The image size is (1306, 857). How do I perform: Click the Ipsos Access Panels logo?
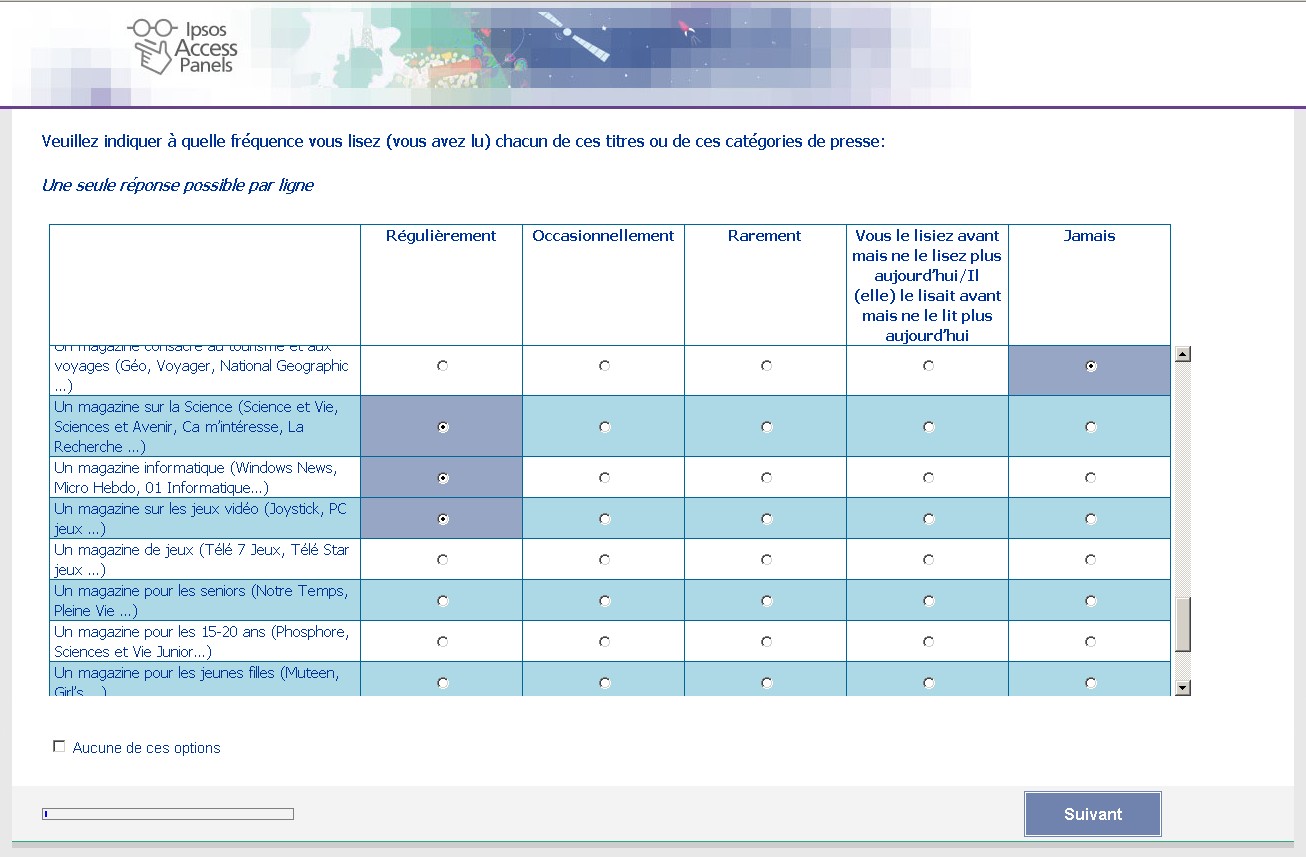[x=185, y=47]
